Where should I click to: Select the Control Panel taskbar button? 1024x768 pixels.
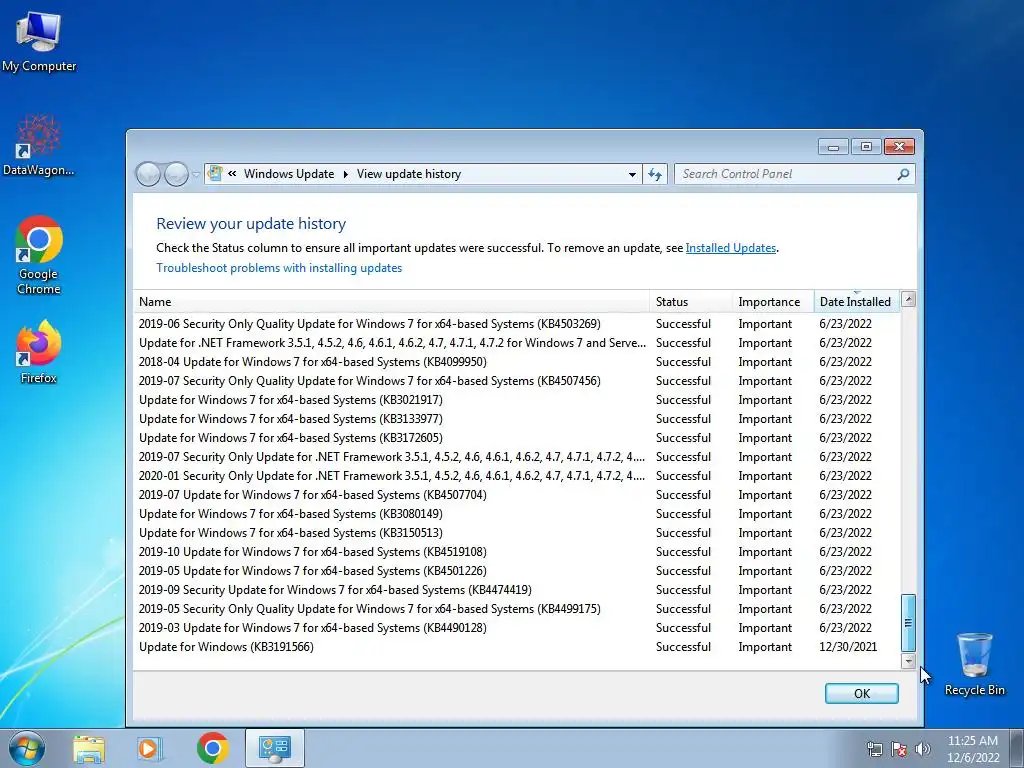coord(274,748)
